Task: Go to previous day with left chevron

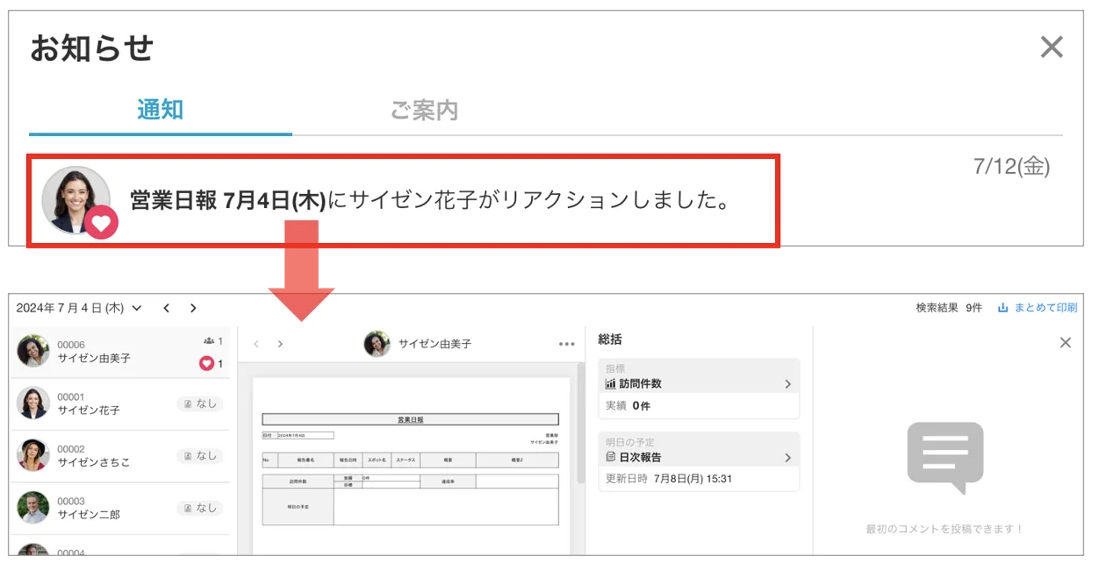Action: [x=166, y=308]
